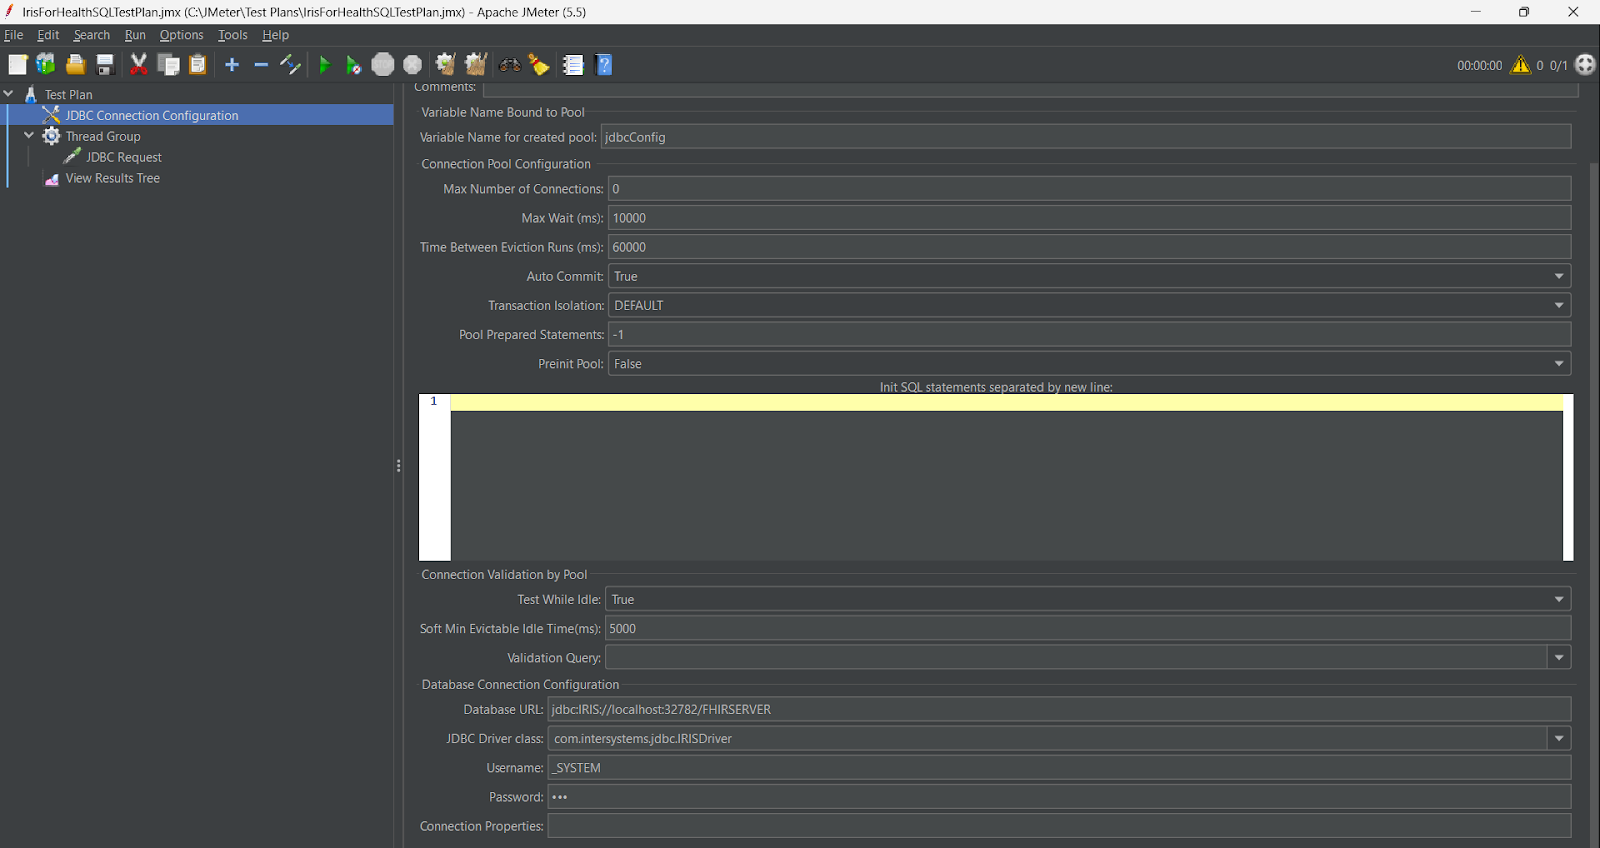This screenshot has width=1600, height=848.
Task: Click the Save test plan floppy icon
Action: (105, 65)
